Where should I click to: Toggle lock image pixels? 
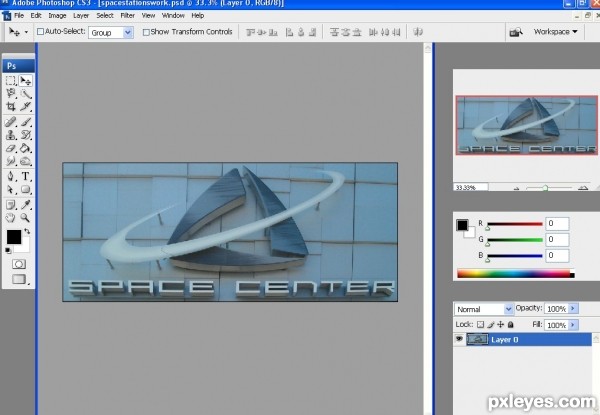click(x=491, y=325)
